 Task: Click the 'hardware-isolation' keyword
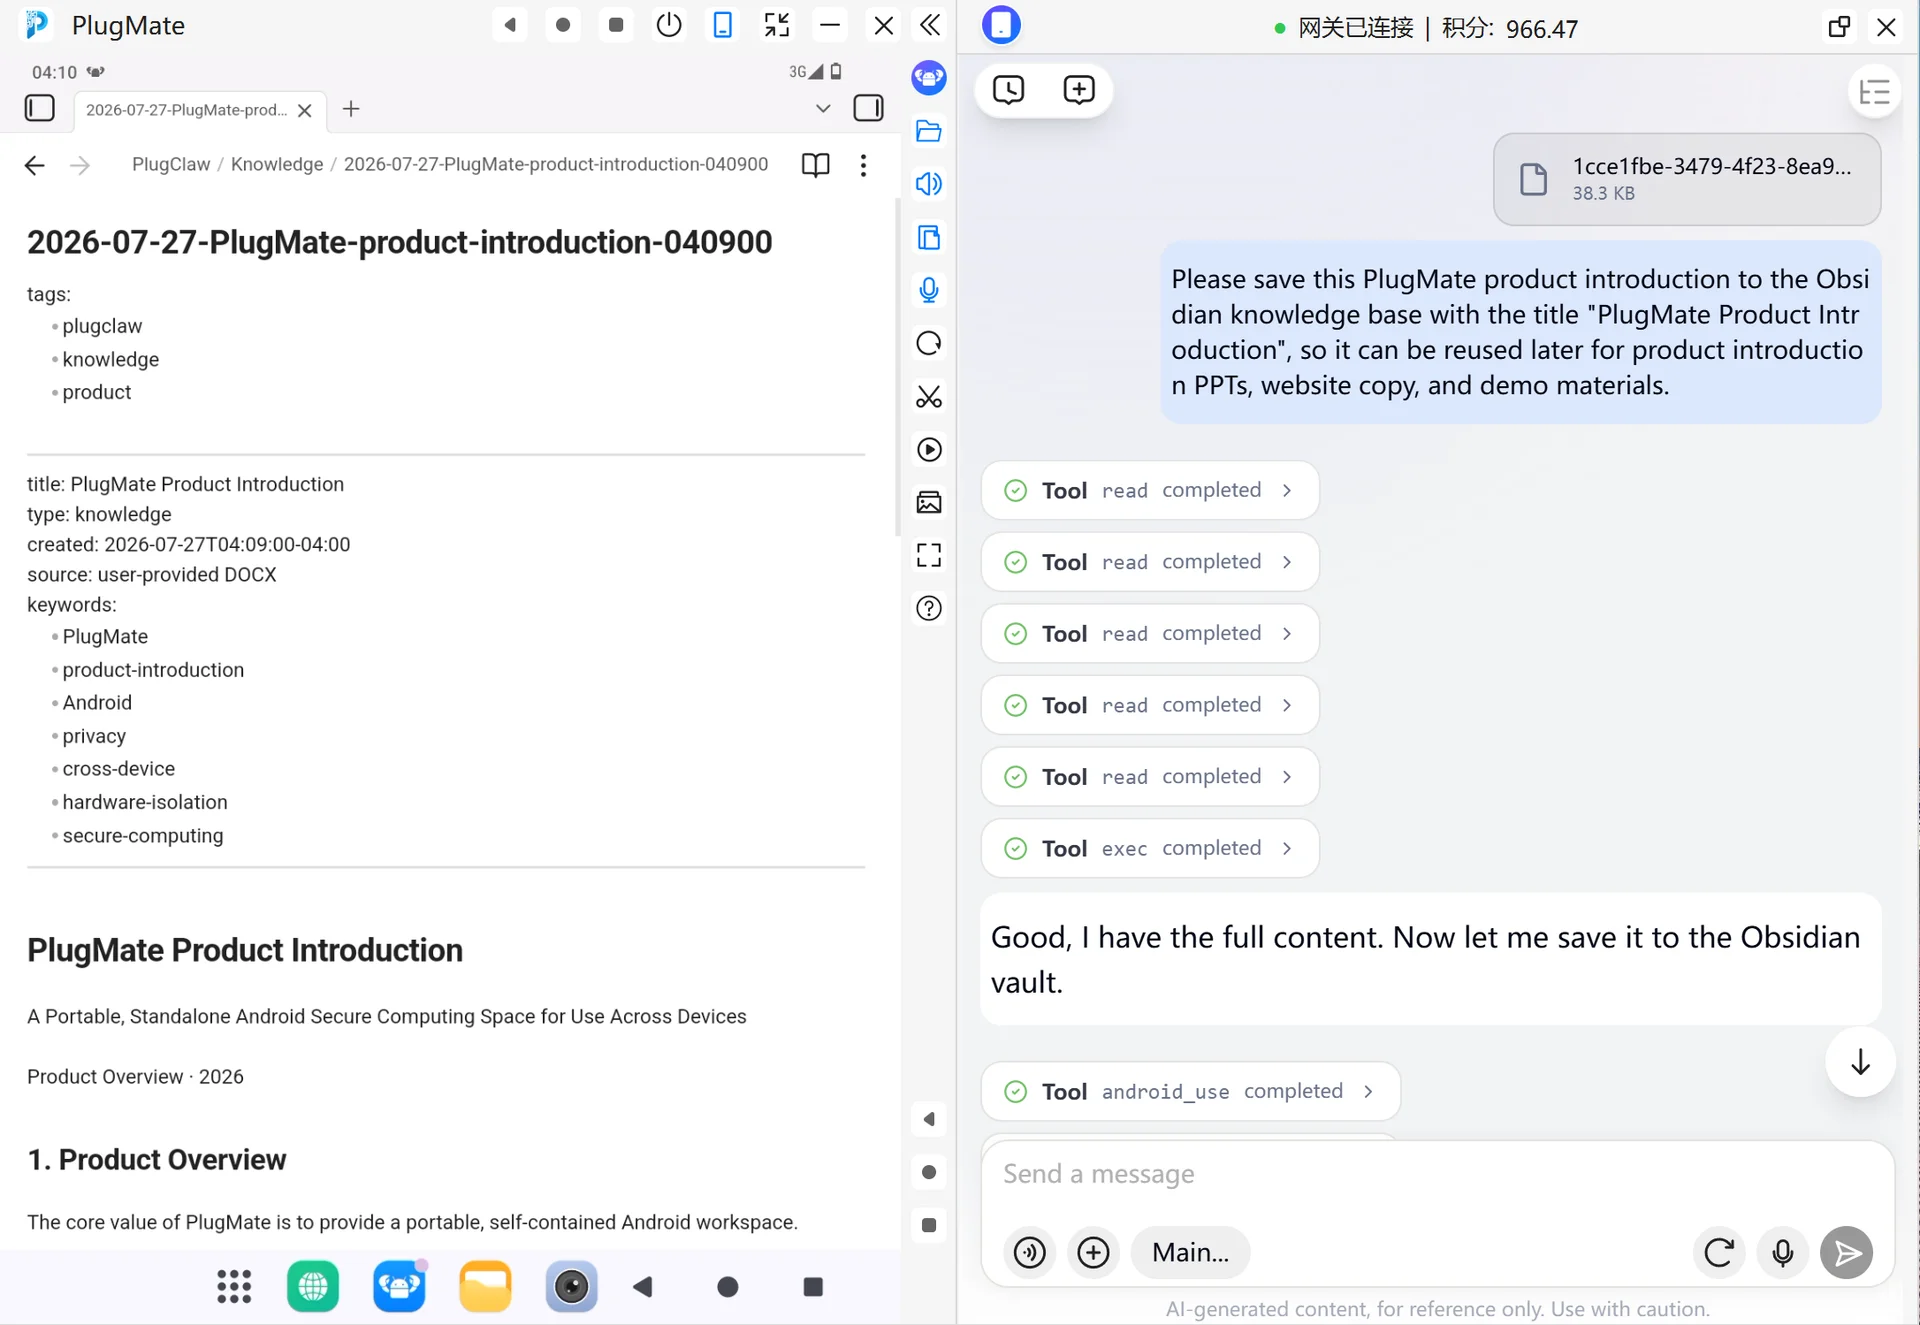145,802
